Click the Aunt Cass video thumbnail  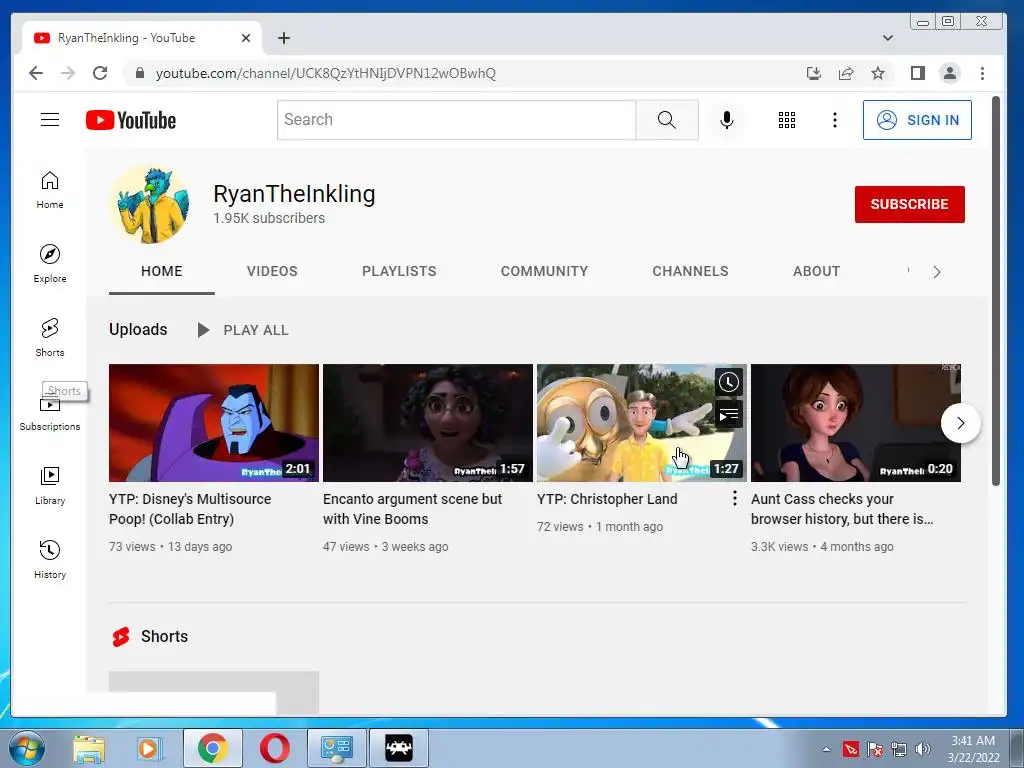coord(856,423)
